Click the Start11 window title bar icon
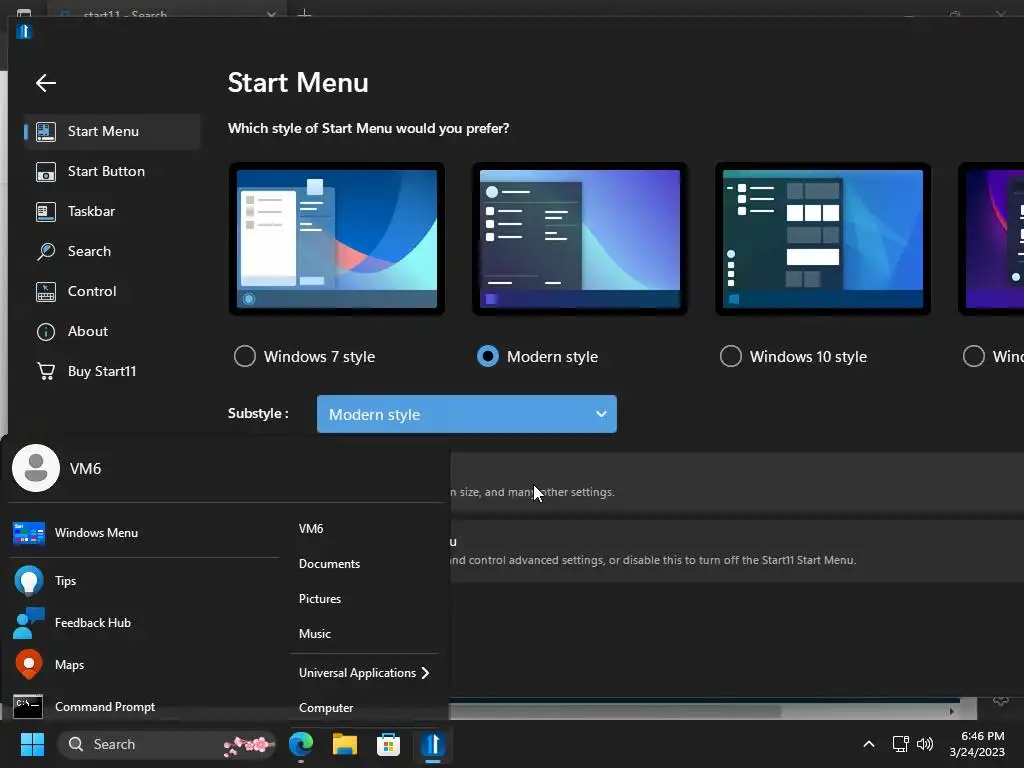The image size is (1024, 768). (24, 31)
